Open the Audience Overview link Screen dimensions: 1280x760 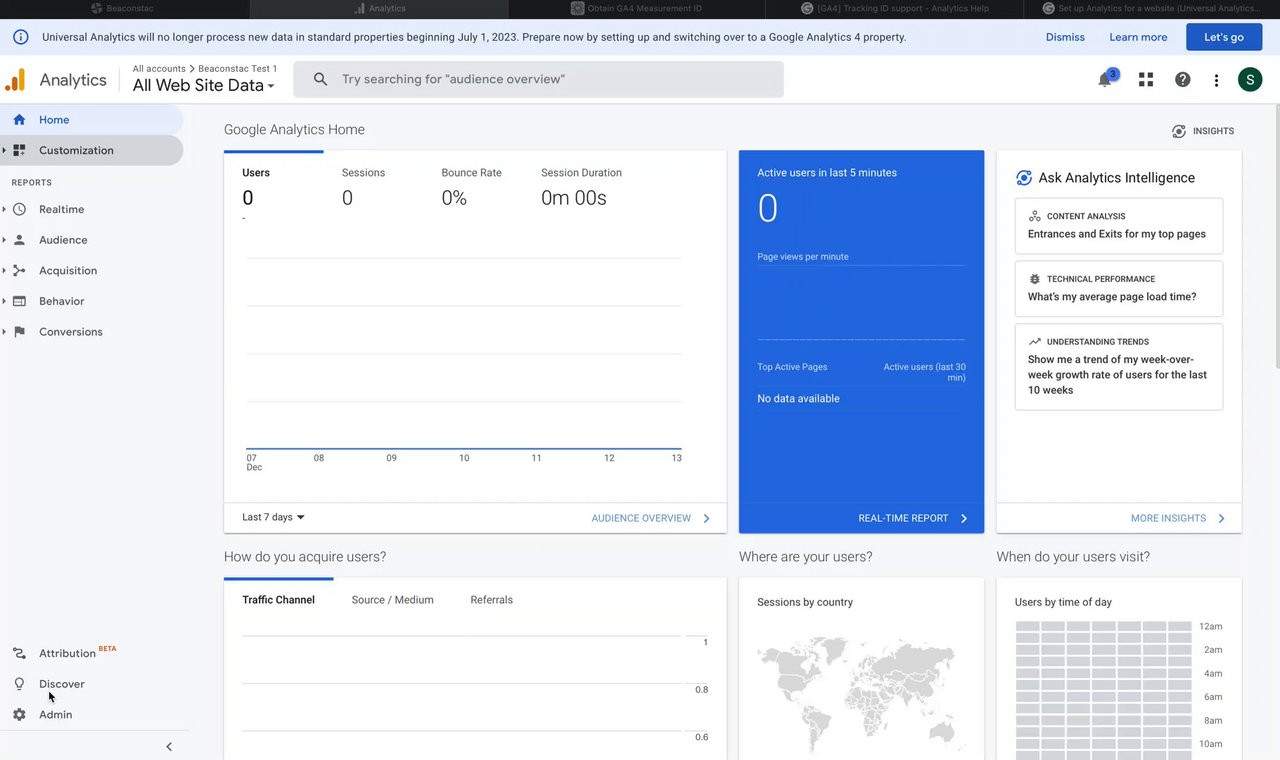[651, 518]
